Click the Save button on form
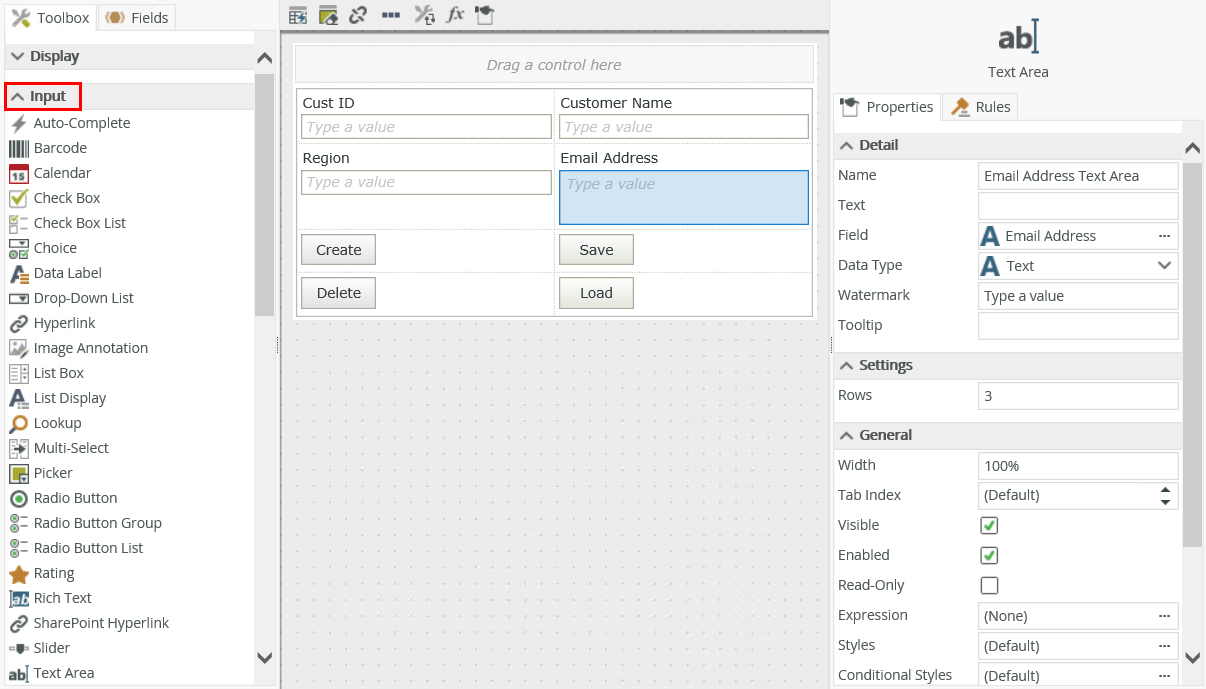Image resolution: width=1206 pixels, height=689 pixels. coord(596,250)
